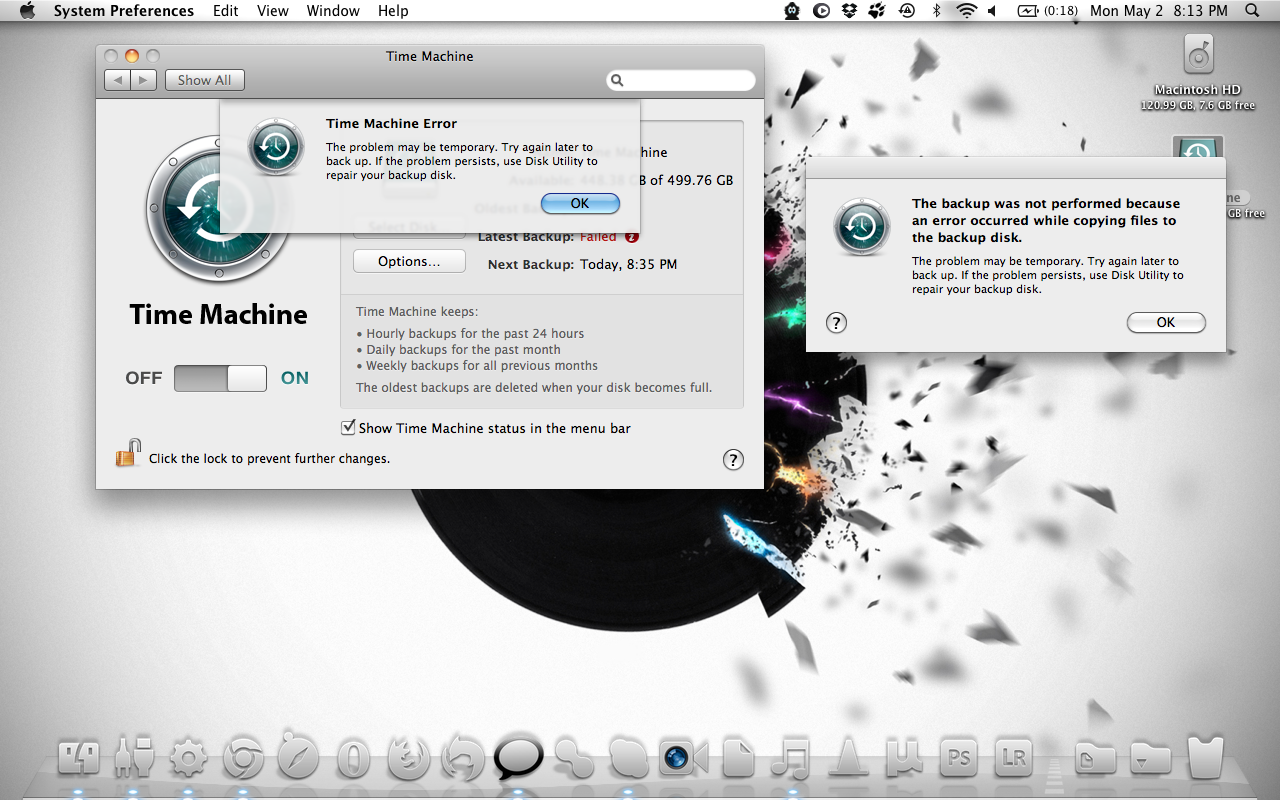Uncheck Show Time Machine status in menu bar

[348, 427]
